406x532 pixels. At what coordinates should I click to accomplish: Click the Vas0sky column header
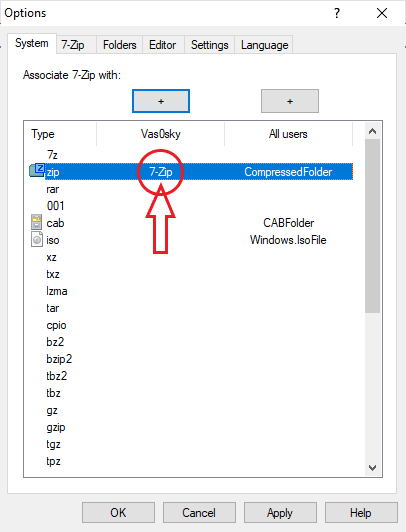click(x=161, y=134)
